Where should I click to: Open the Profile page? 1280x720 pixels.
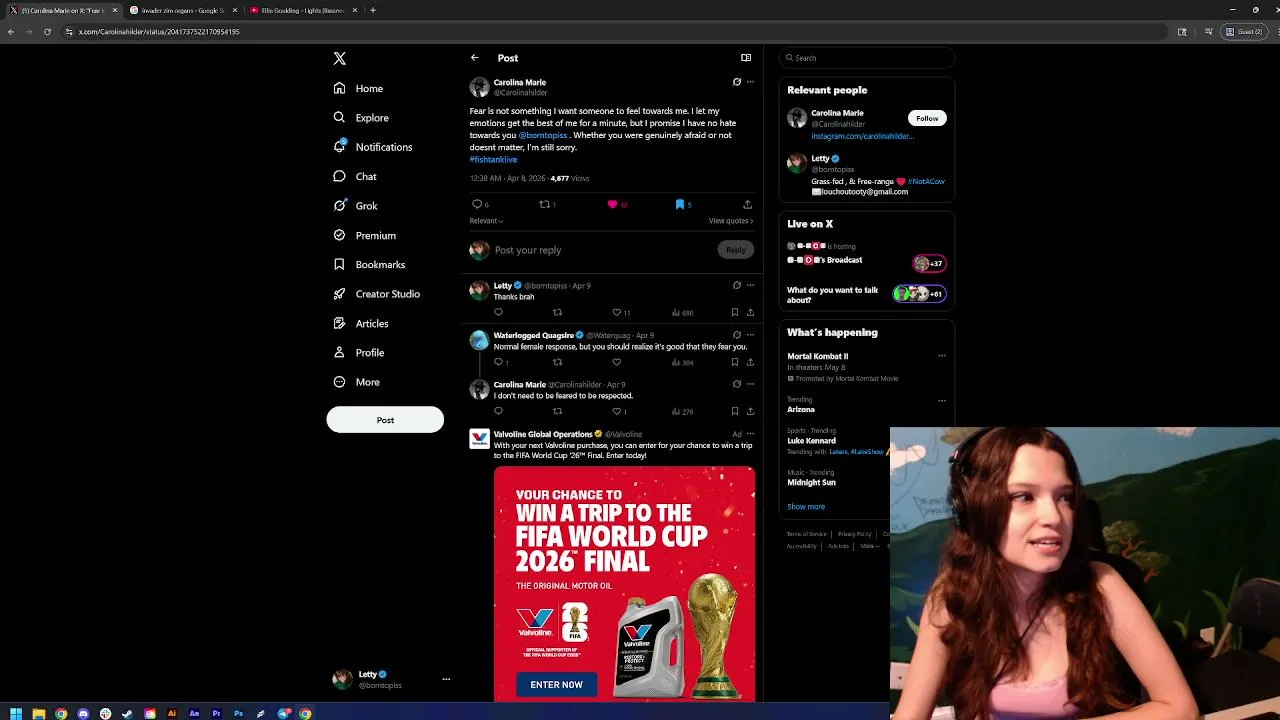(359, 353)
